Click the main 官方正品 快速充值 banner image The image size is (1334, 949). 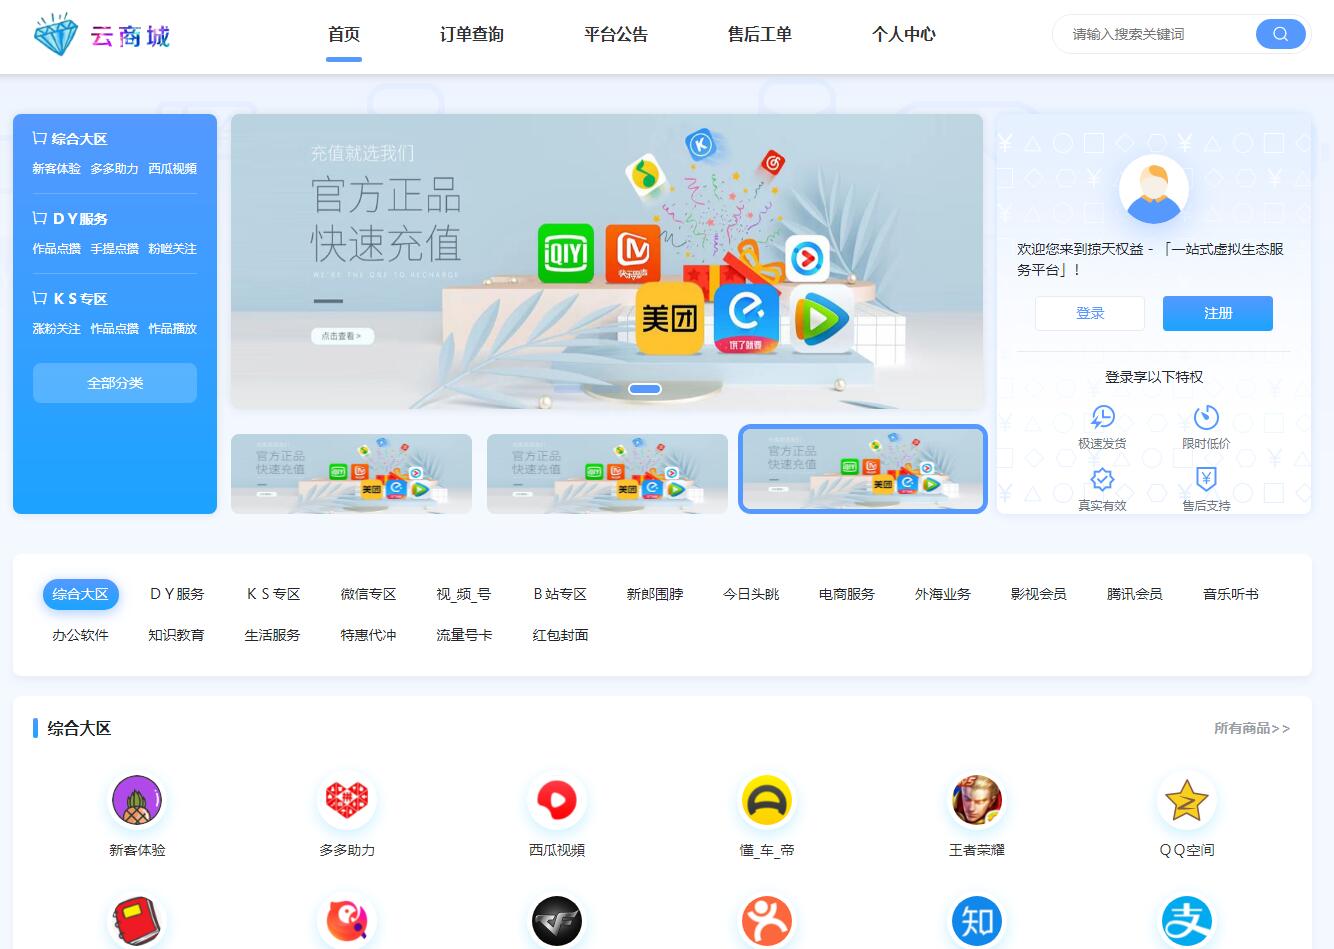pyautogui.click(x=607, y=261)
